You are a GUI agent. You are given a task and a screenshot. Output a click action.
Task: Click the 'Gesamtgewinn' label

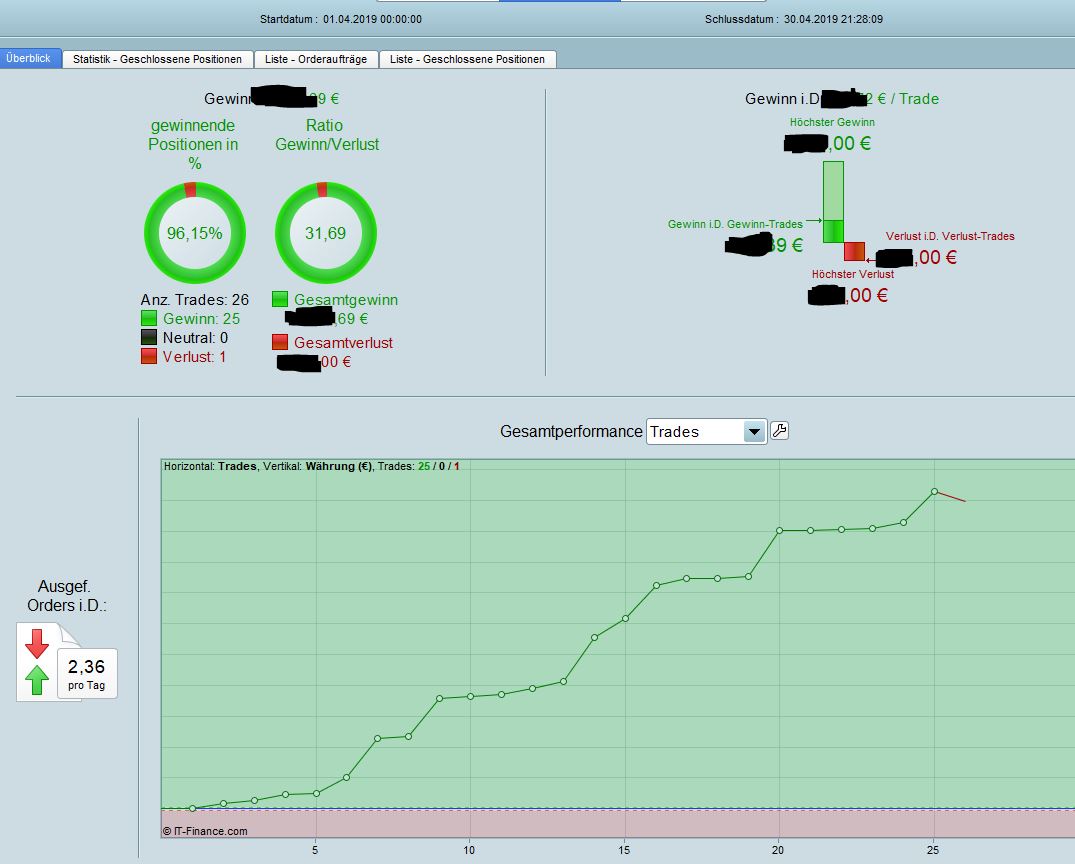(x=346, y=300)
